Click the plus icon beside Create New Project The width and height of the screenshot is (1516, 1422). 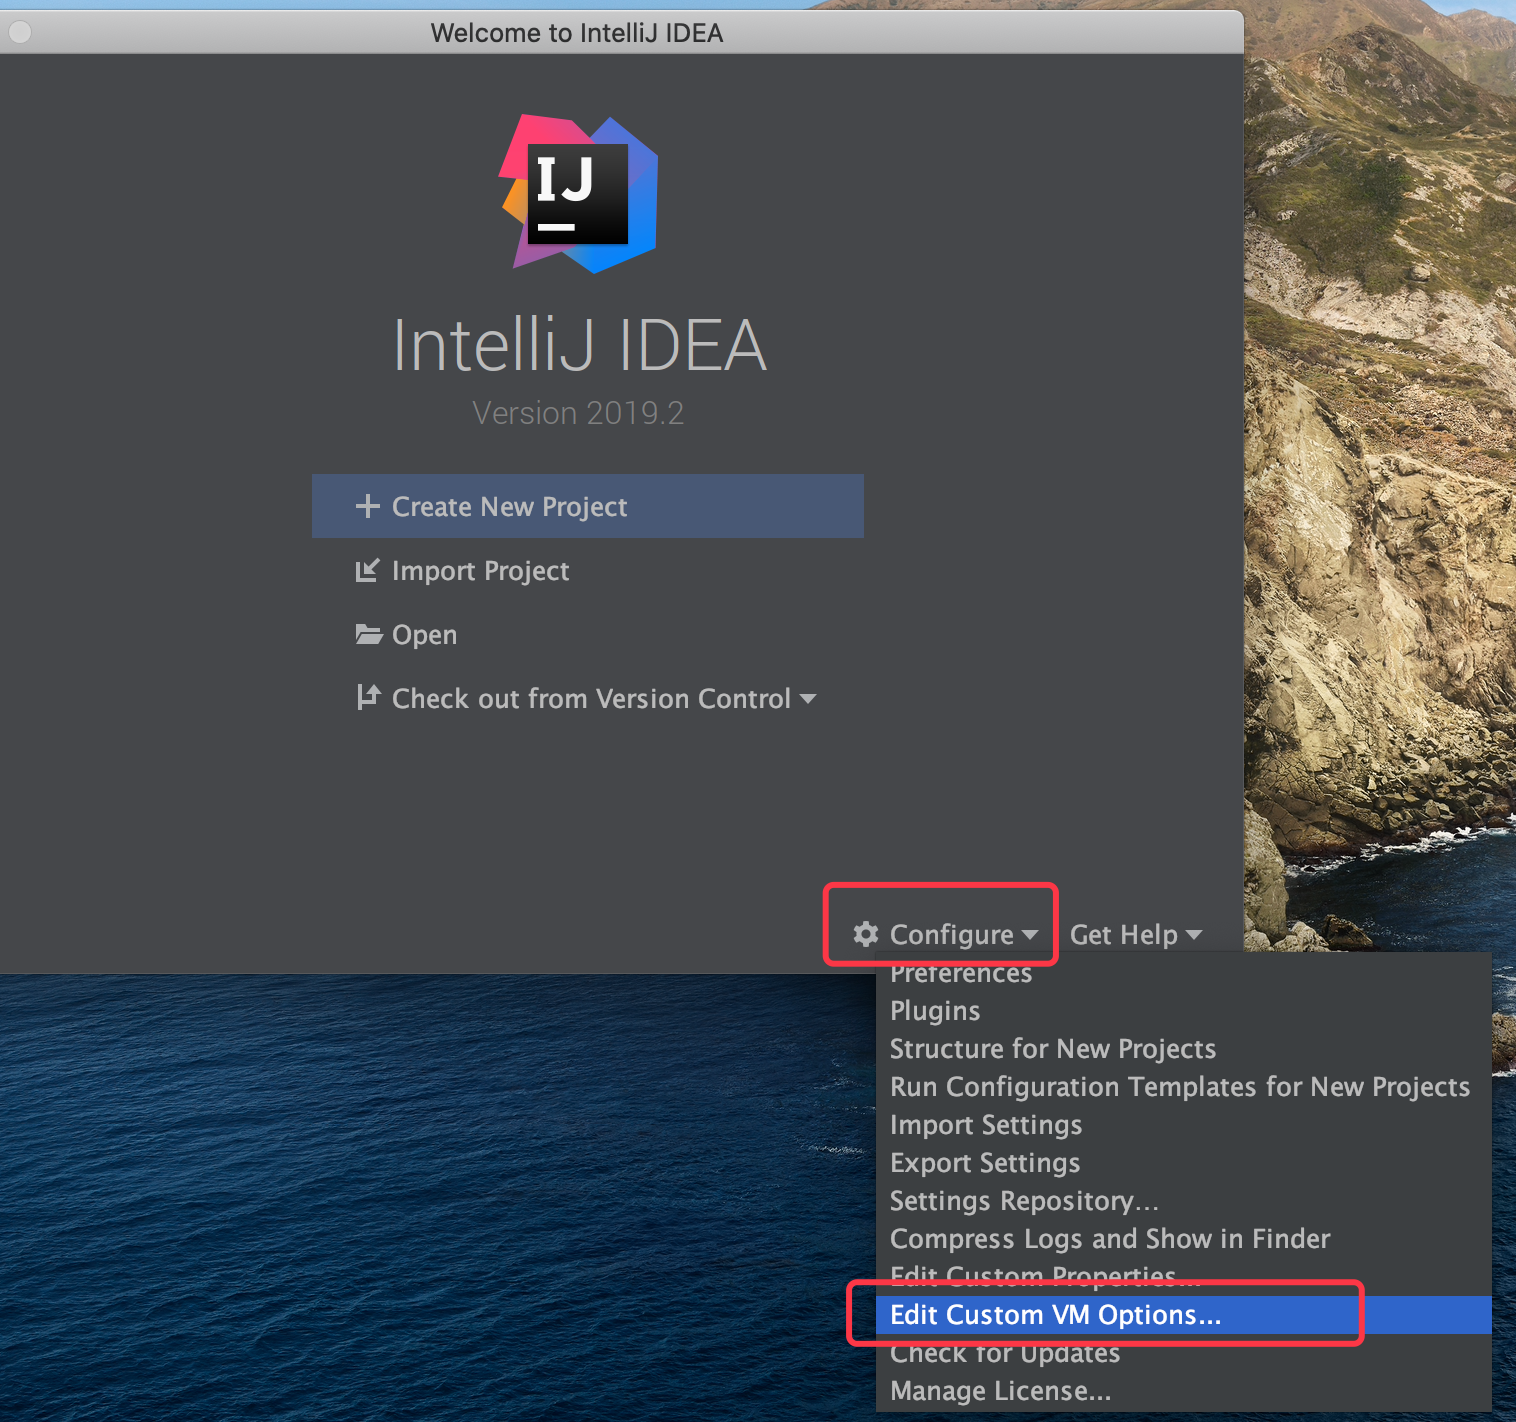coord(368,506)
